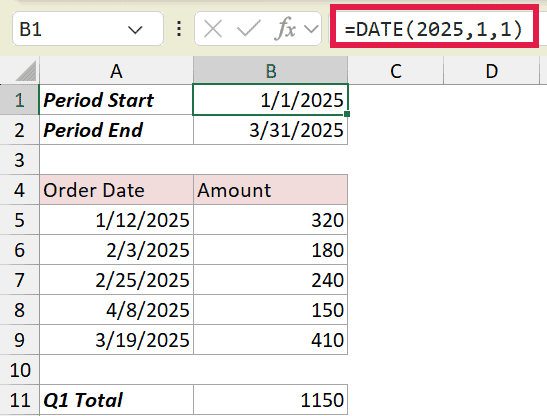The image size is (547, 416).
Task: Select column A header
Action: click(x=116, y=71)
